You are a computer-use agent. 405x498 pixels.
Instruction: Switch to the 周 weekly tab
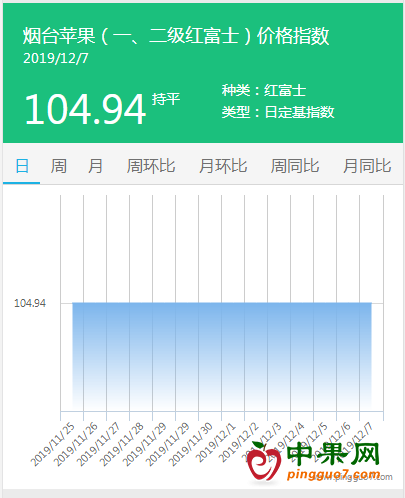click(x=59, y=166)
